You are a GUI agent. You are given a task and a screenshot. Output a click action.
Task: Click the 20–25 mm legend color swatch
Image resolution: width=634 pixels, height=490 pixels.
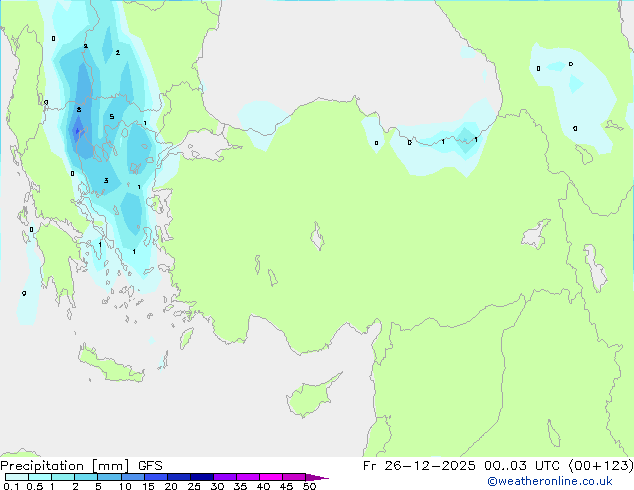point(178,477)
